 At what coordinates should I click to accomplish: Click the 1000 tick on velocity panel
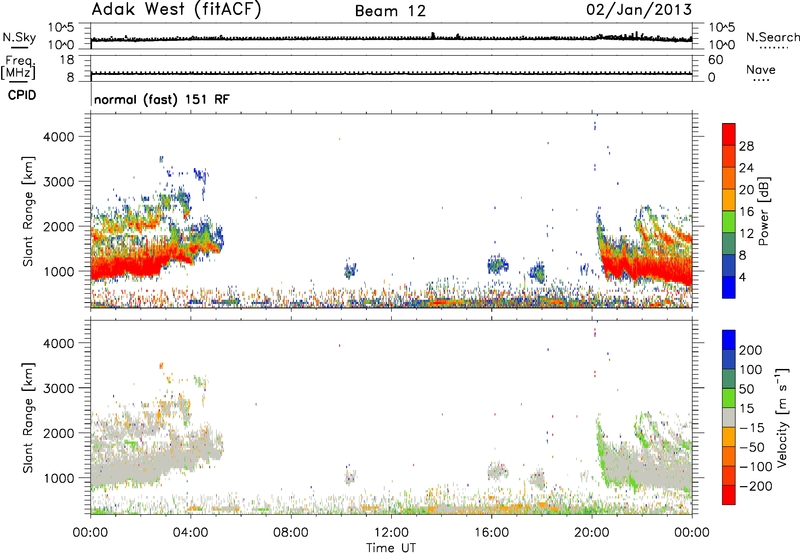[59, 478]
